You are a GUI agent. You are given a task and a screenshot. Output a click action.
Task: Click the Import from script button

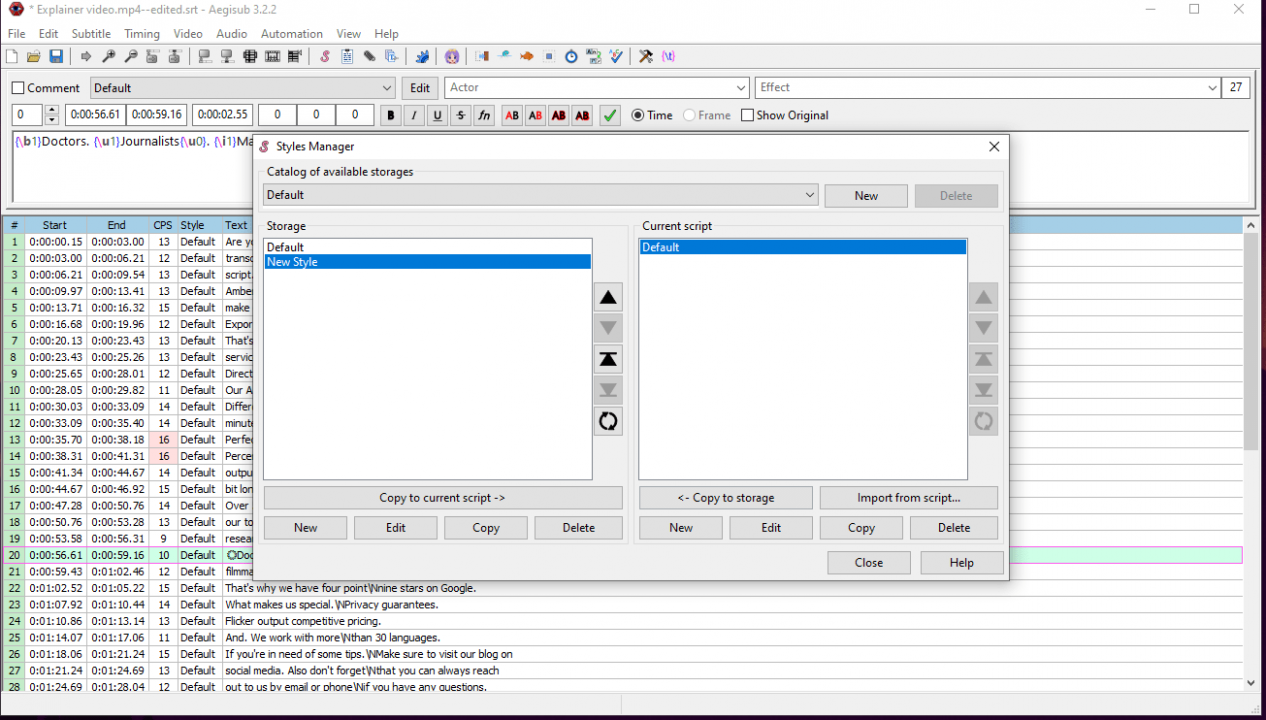(x=909, y=498)
